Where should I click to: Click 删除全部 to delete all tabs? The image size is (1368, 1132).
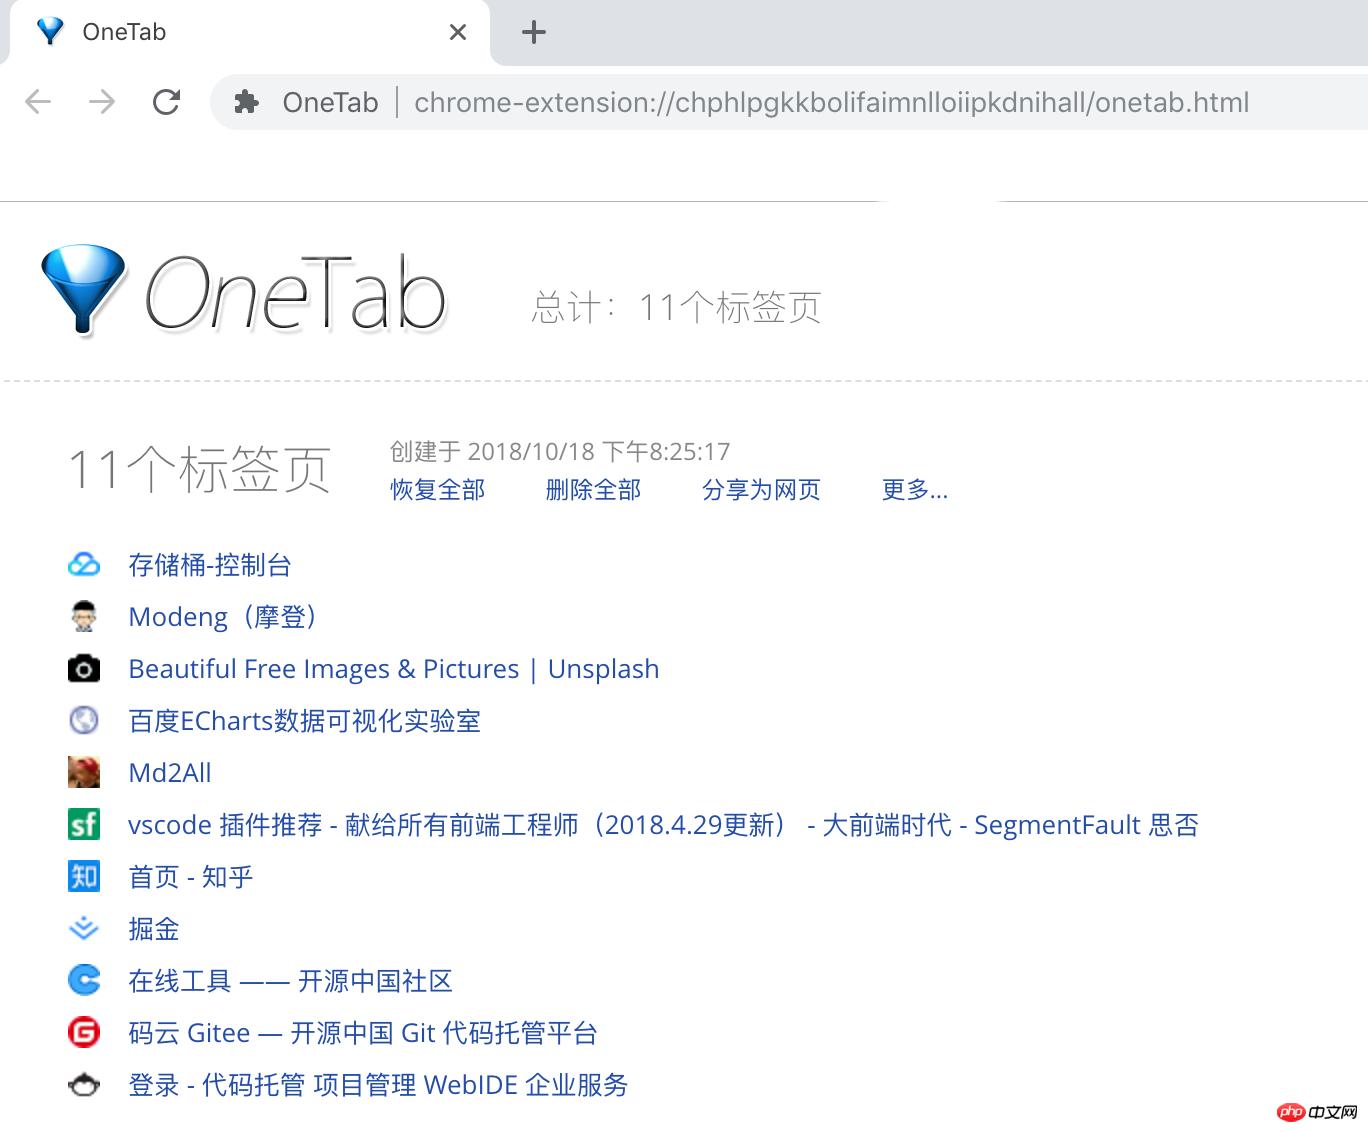pyautogui.click(x=593, y=490)
